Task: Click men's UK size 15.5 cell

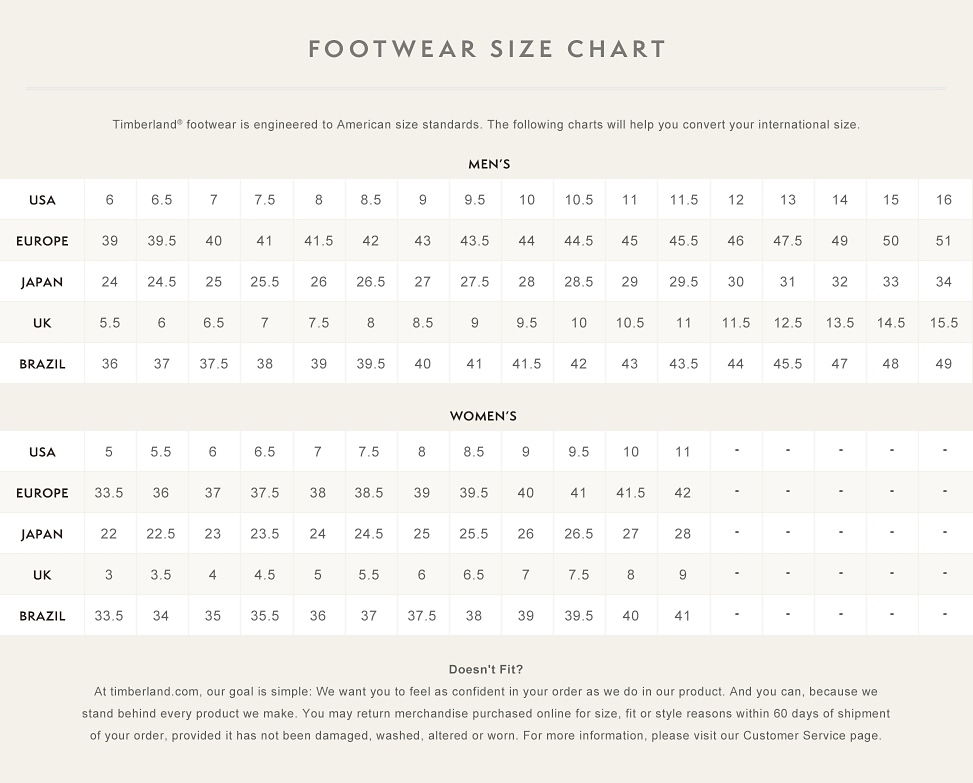Action: [944, 323]
